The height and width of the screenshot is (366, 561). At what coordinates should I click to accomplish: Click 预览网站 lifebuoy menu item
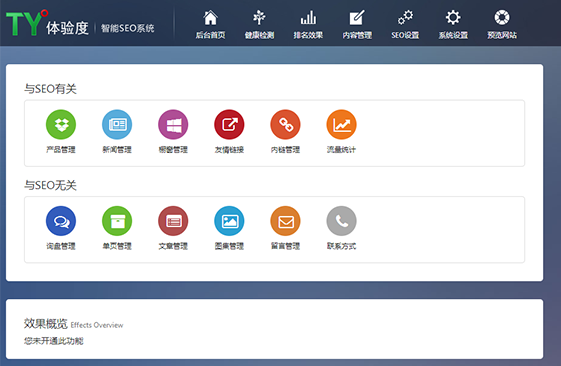pyautogui.click(x=502, y=24)
